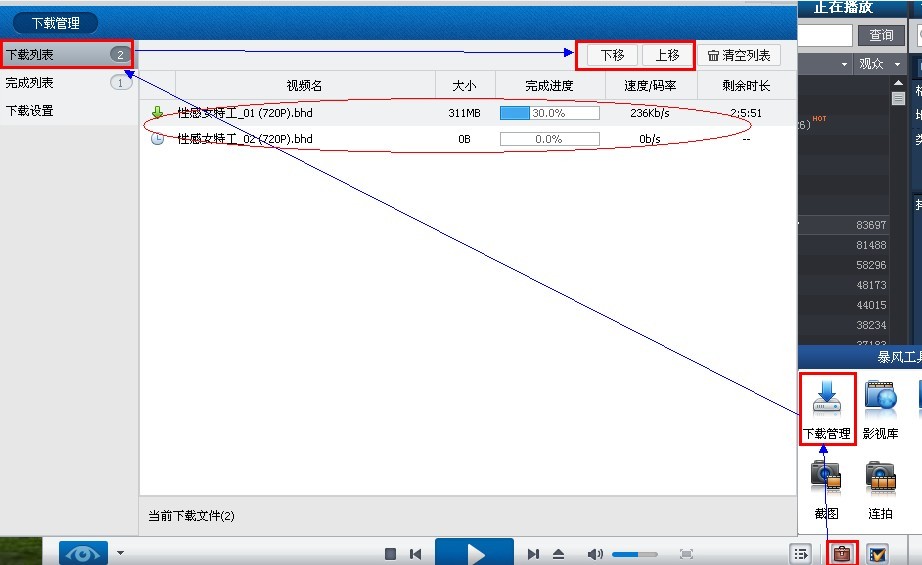Image resolution: width=922 pixels, height=565 pixels.
Task: Mute the volume speaker icon
Action: (x=595, y=554)
